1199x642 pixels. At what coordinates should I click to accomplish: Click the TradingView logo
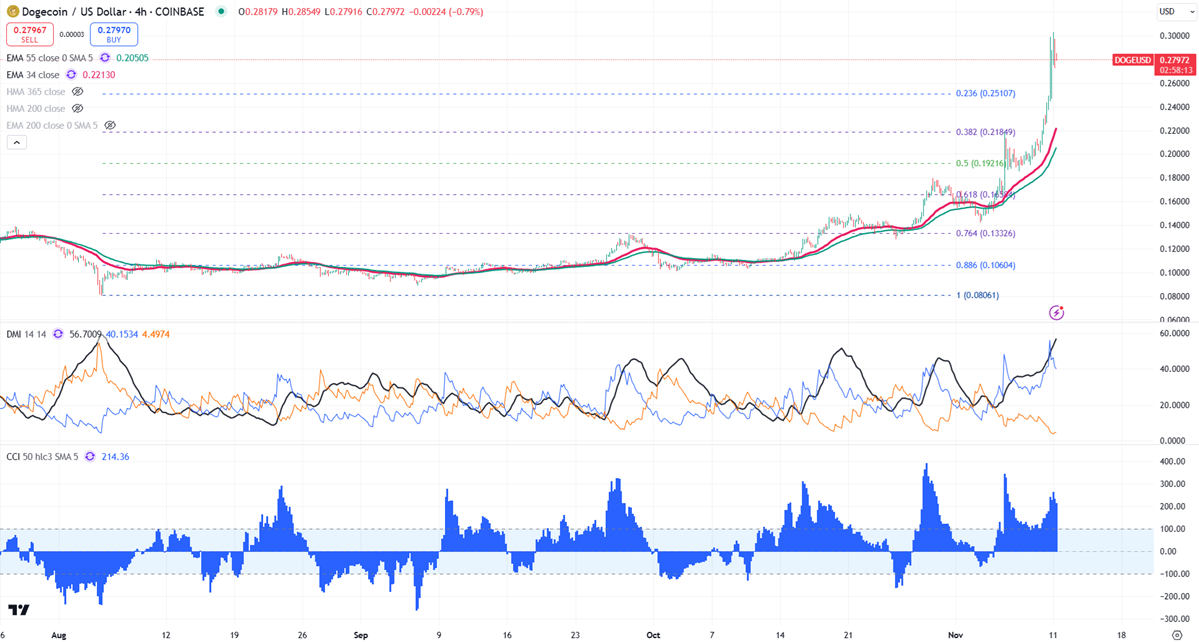[x=19, y=609]
